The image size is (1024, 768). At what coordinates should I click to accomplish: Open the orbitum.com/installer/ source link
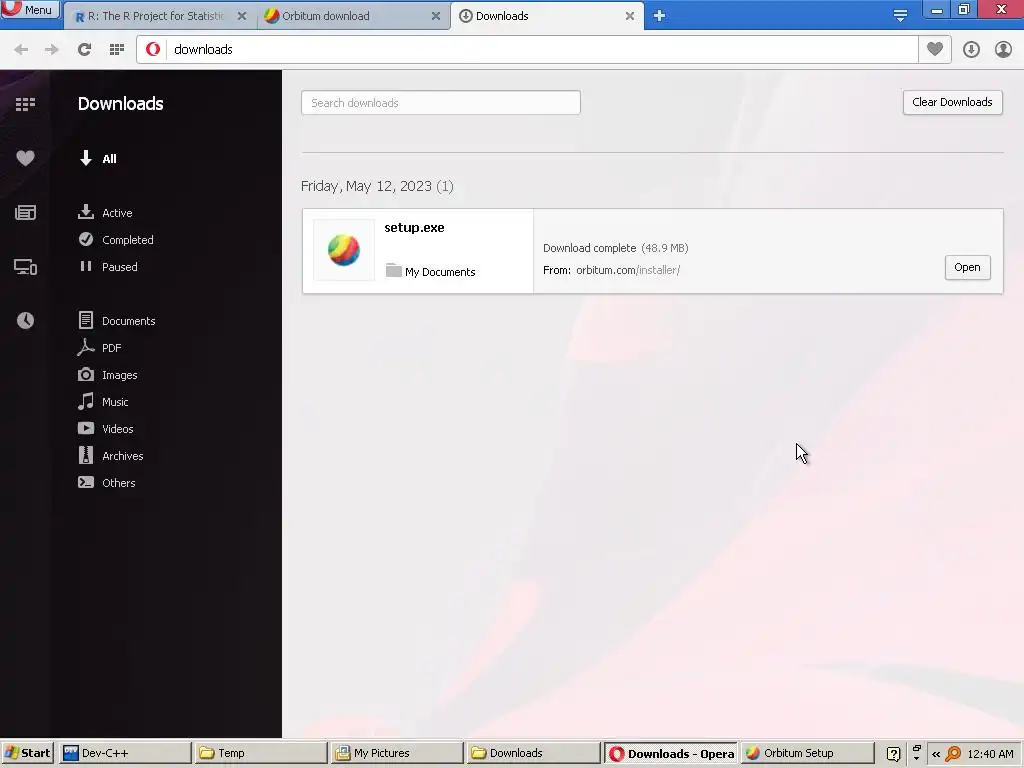(628, 270)
